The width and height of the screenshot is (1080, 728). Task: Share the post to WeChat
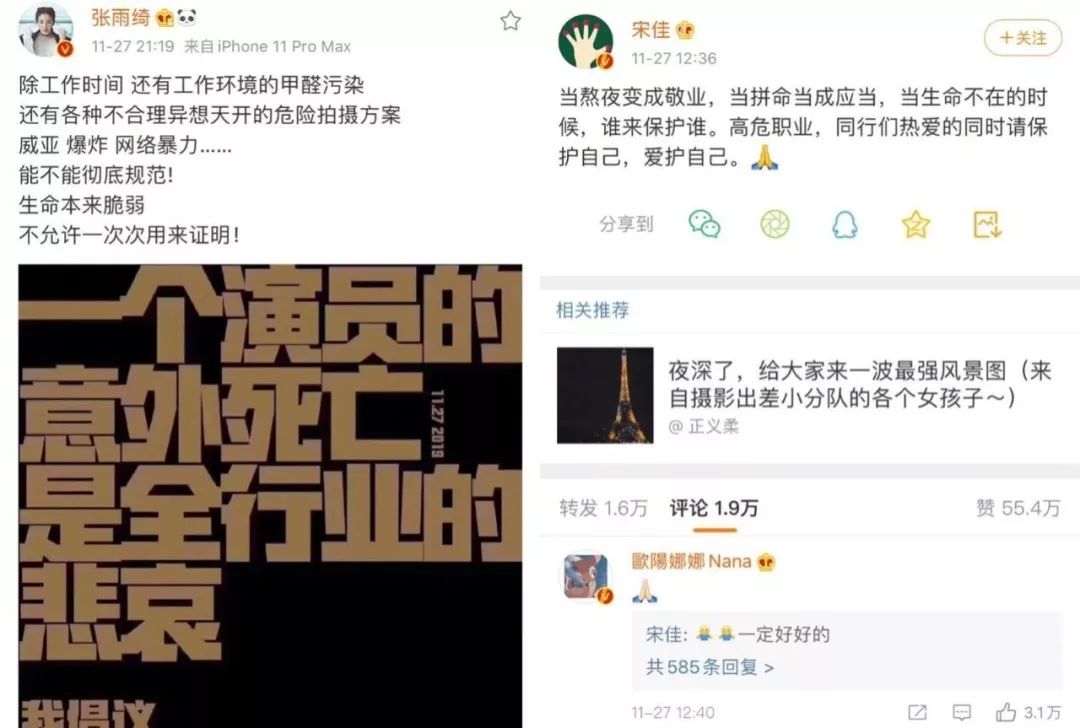coord(705,224)
